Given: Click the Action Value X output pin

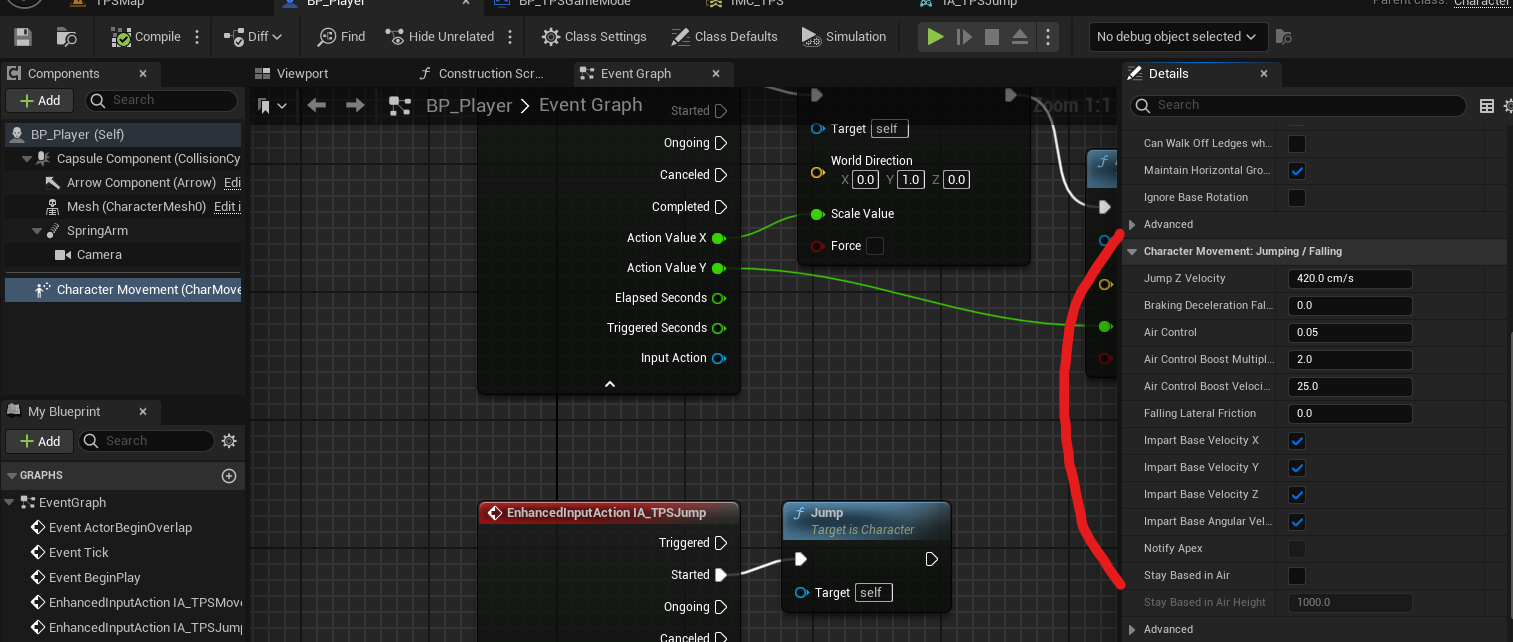Looking at the screenshot, I should (719, 238).
